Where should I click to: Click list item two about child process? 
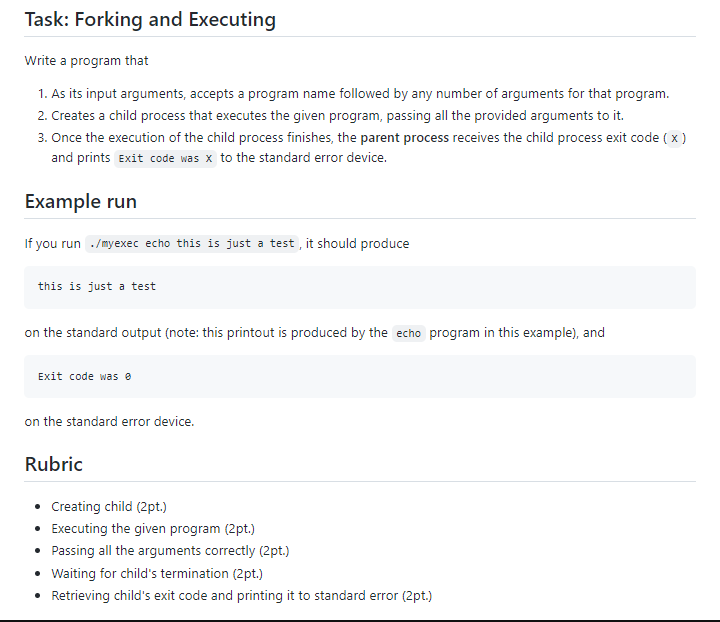(x=338, y=116)
